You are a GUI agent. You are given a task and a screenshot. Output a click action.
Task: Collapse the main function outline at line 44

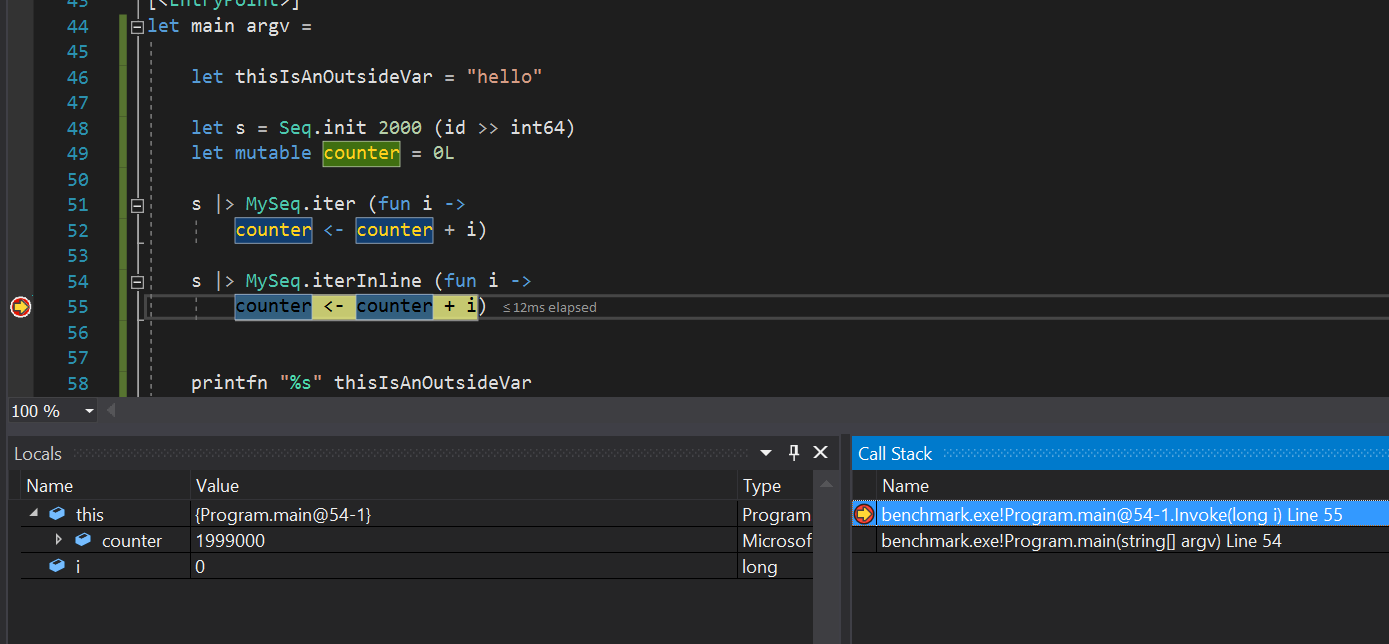(x=138, y=26)
